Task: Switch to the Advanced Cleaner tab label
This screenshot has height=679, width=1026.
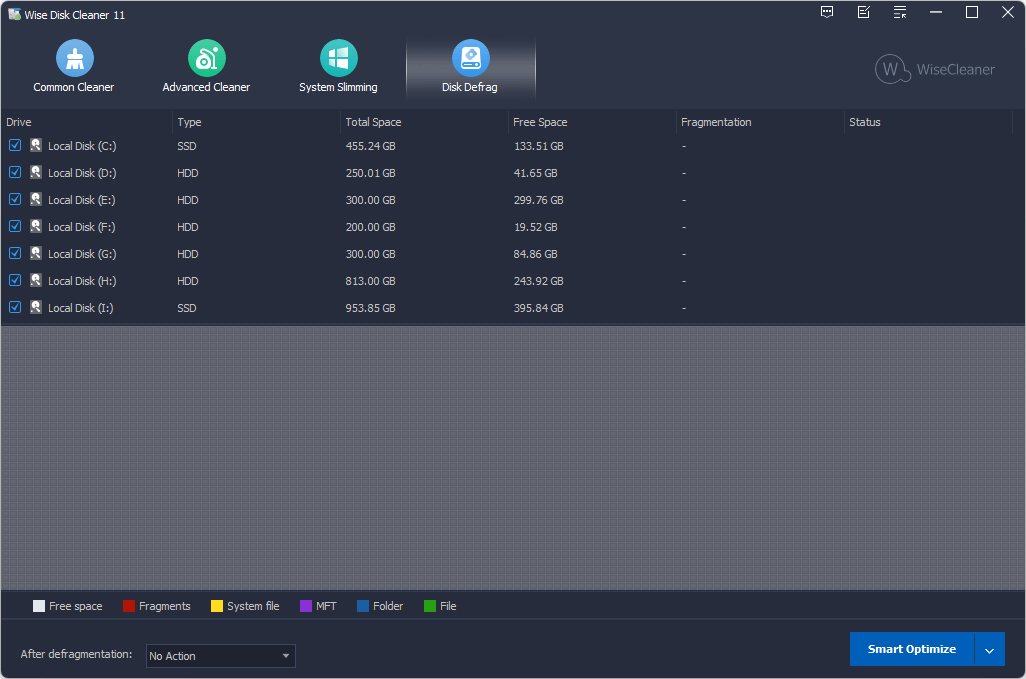Action: point(206,87)
